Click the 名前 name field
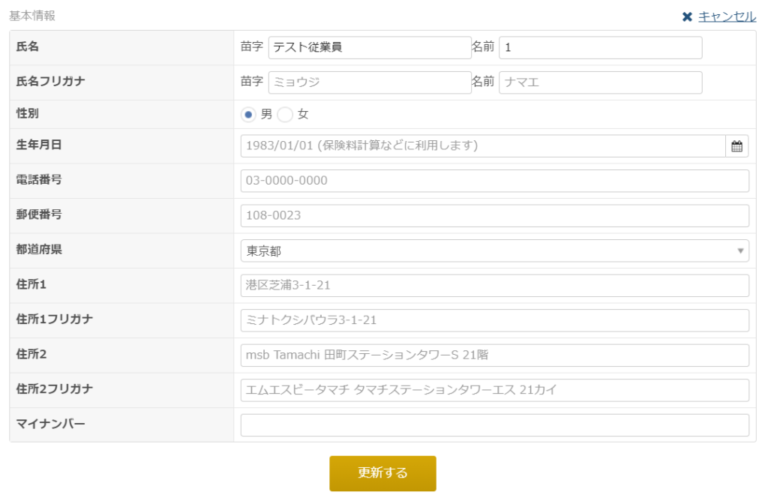This screenshot has width=768, height=495. [x=600, y=47]
